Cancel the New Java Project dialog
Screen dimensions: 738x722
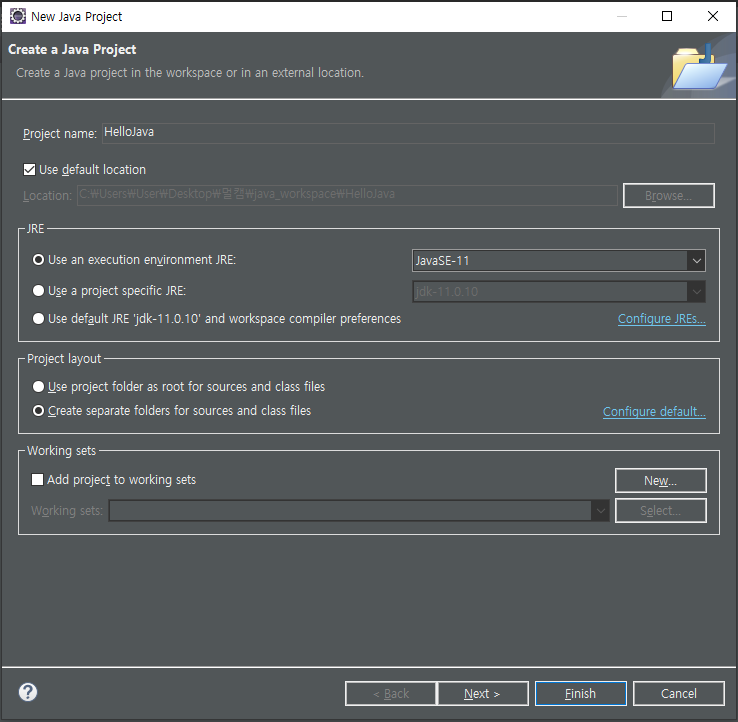pyautogui.click(x=679, y=693)
